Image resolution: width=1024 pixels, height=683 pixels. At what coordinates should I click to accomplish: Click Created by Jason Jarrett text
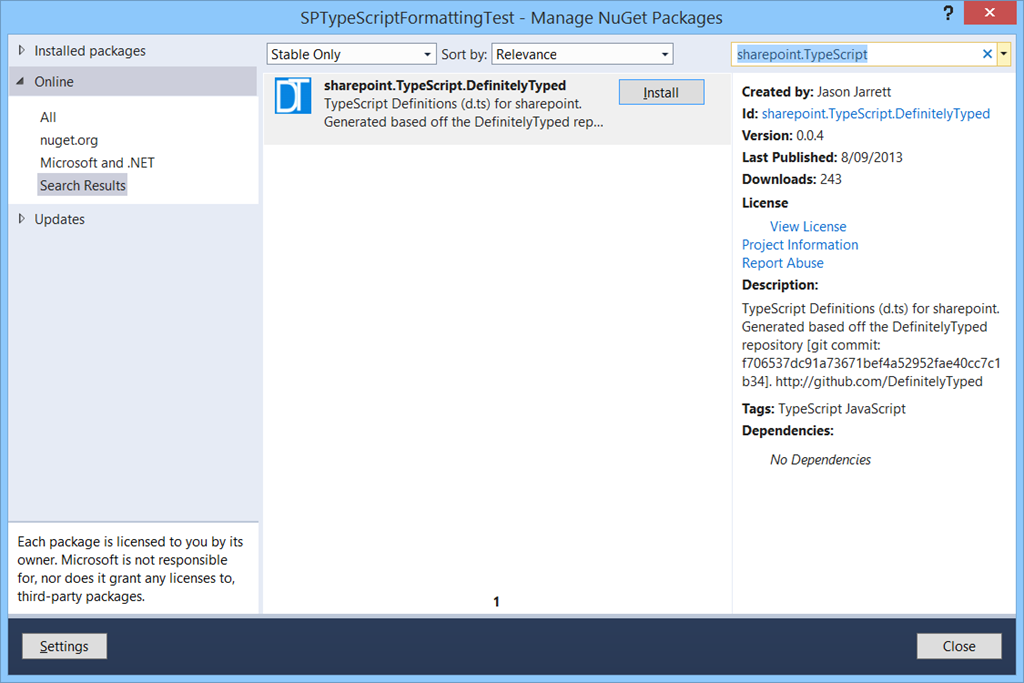click(816, 92)
